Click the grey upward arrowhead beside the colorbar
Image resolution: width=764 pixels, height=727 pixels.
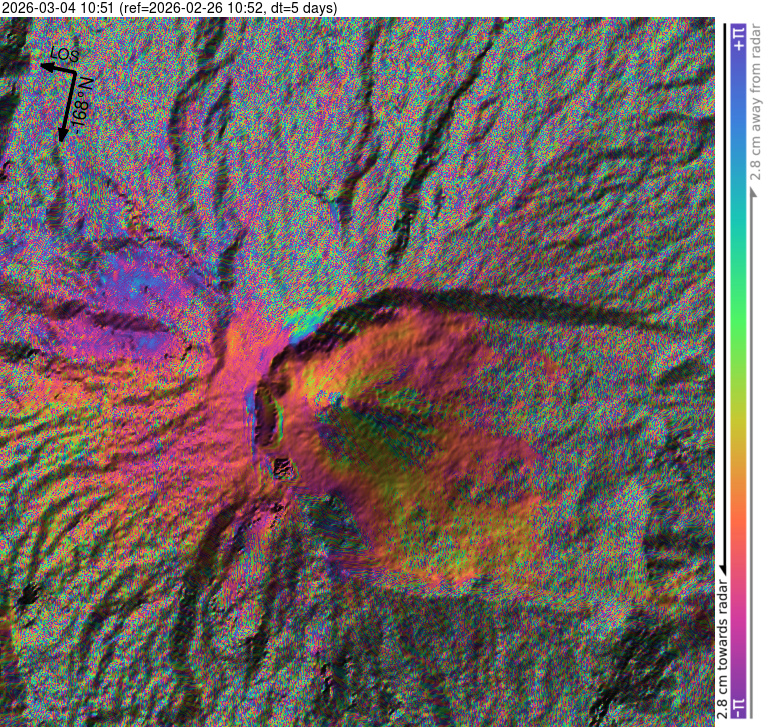[x=753, y=189]
